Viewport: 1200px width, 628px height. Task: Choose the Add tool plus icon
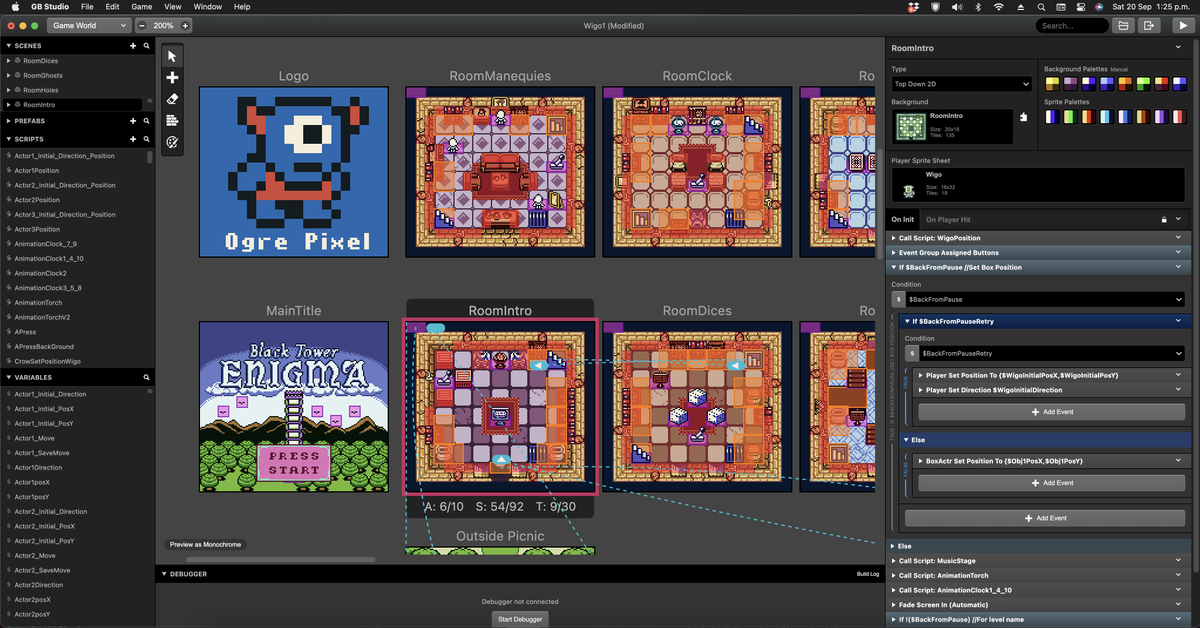(172, 78)
